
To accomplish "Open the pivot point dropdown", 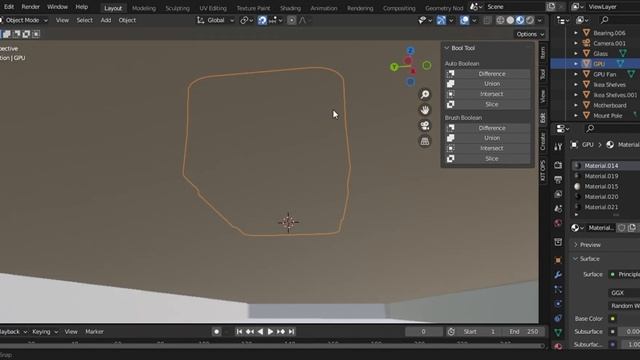I will pos(247,20).
